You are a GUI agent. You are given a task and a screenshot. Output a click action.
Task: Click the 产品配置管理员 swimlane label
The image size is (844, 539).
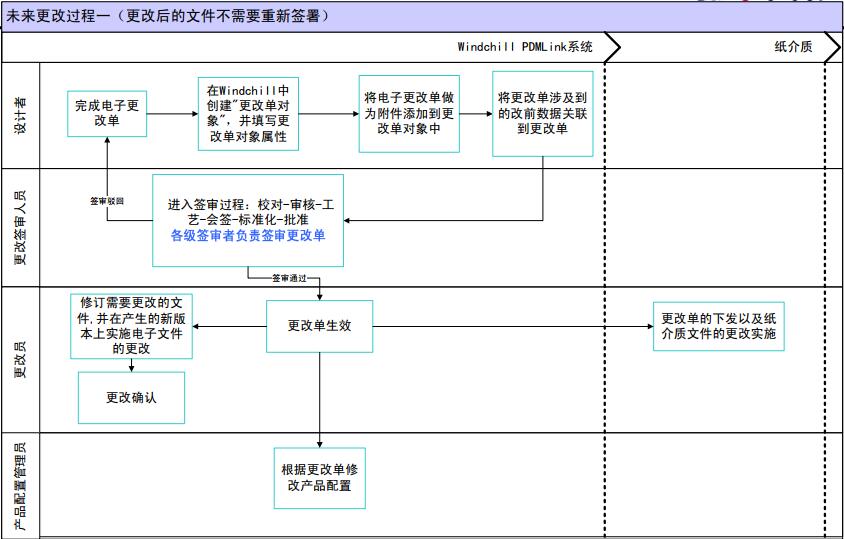(x=20, y=484)
